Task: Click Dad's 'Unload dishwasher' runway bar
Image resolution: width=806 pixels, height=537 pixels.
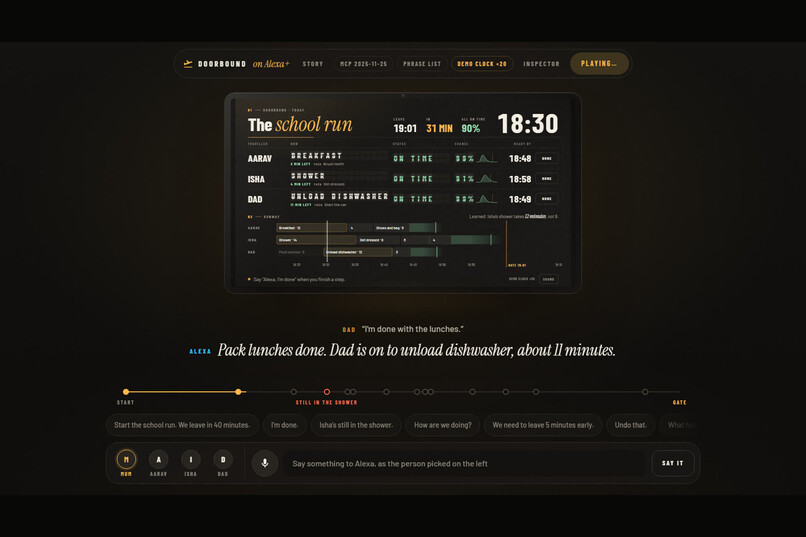Action: (x=358, y=252)
